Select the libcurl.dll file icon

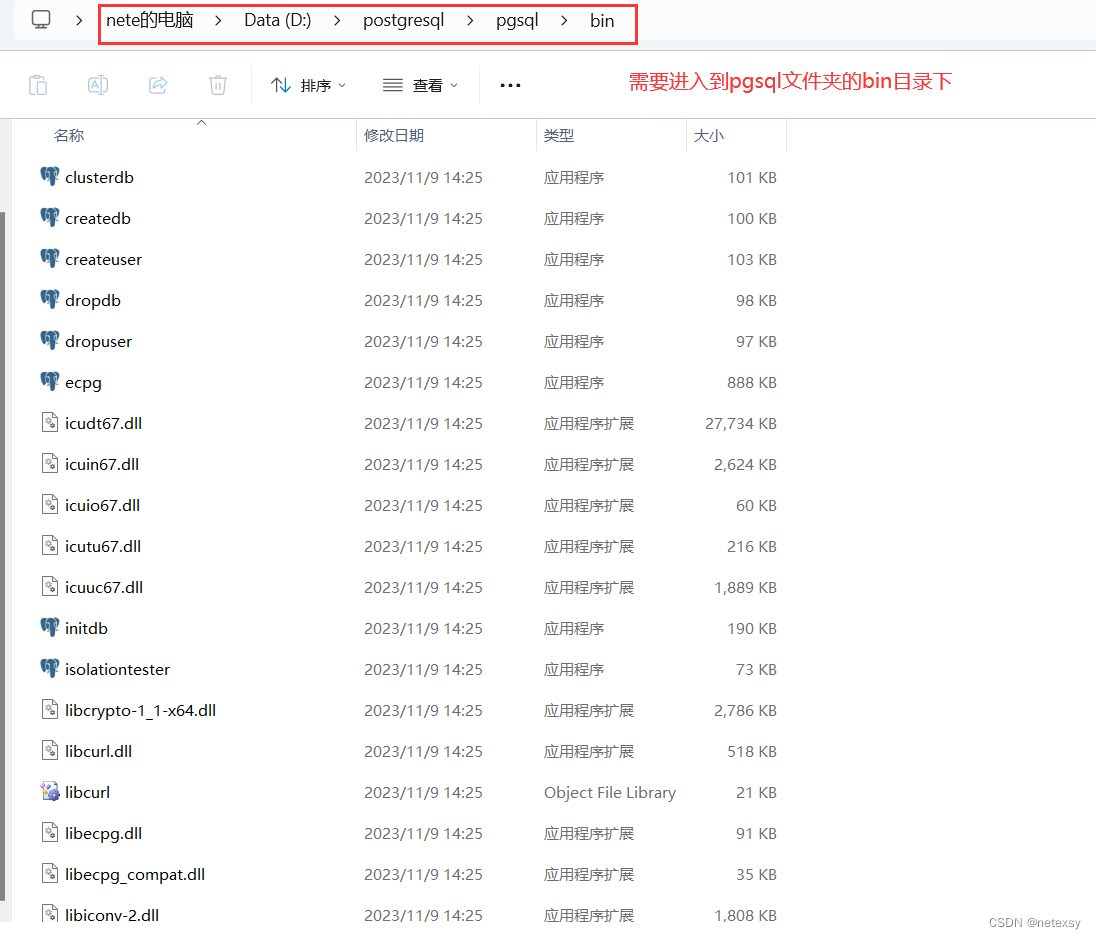coord(50,750)
